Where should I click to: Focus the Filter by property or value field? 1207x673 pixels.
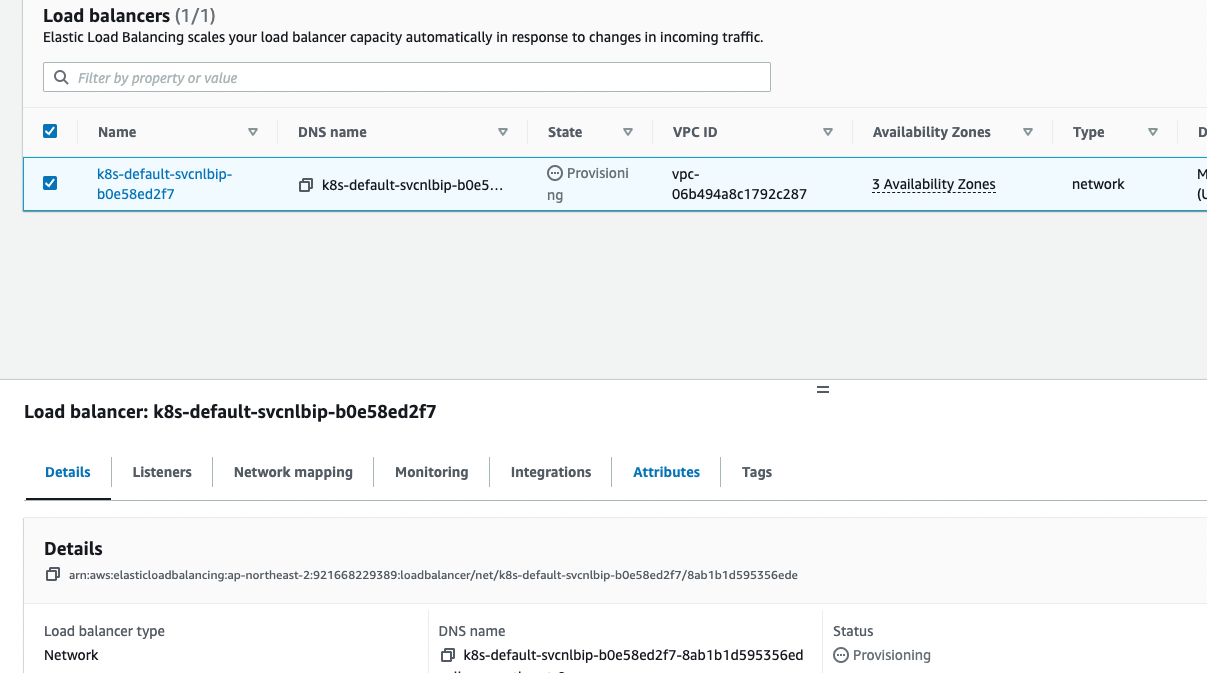pos(407,78)
